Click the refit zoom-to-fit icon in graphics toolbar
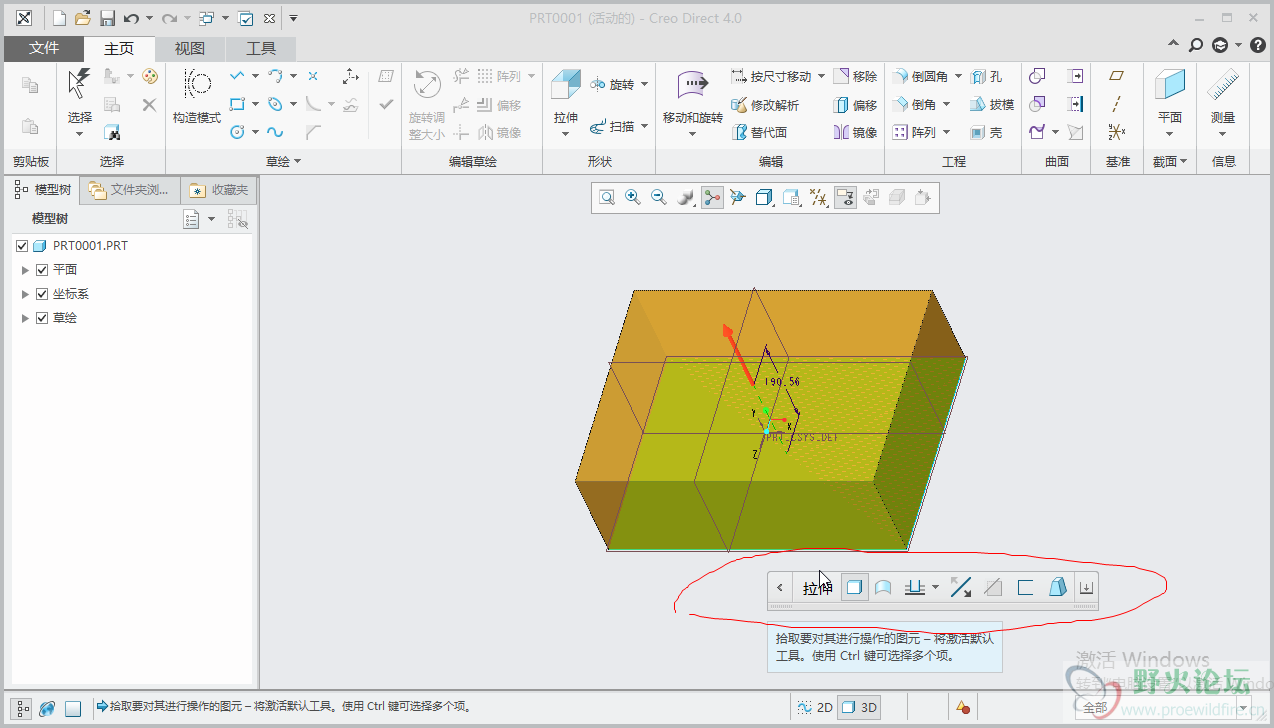1274x728 pixels. click(x=607, y=198)
